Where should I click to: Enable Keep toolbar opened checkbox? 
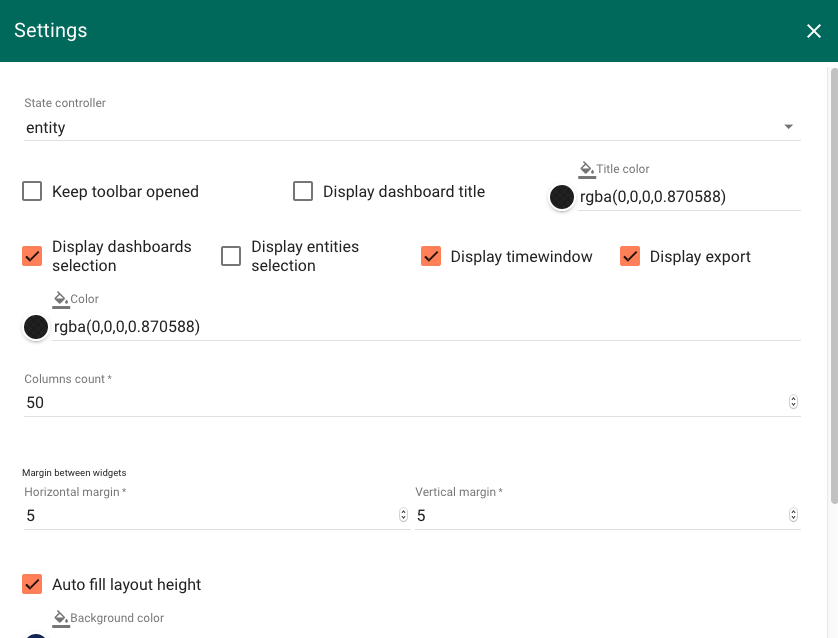[32, 191]
